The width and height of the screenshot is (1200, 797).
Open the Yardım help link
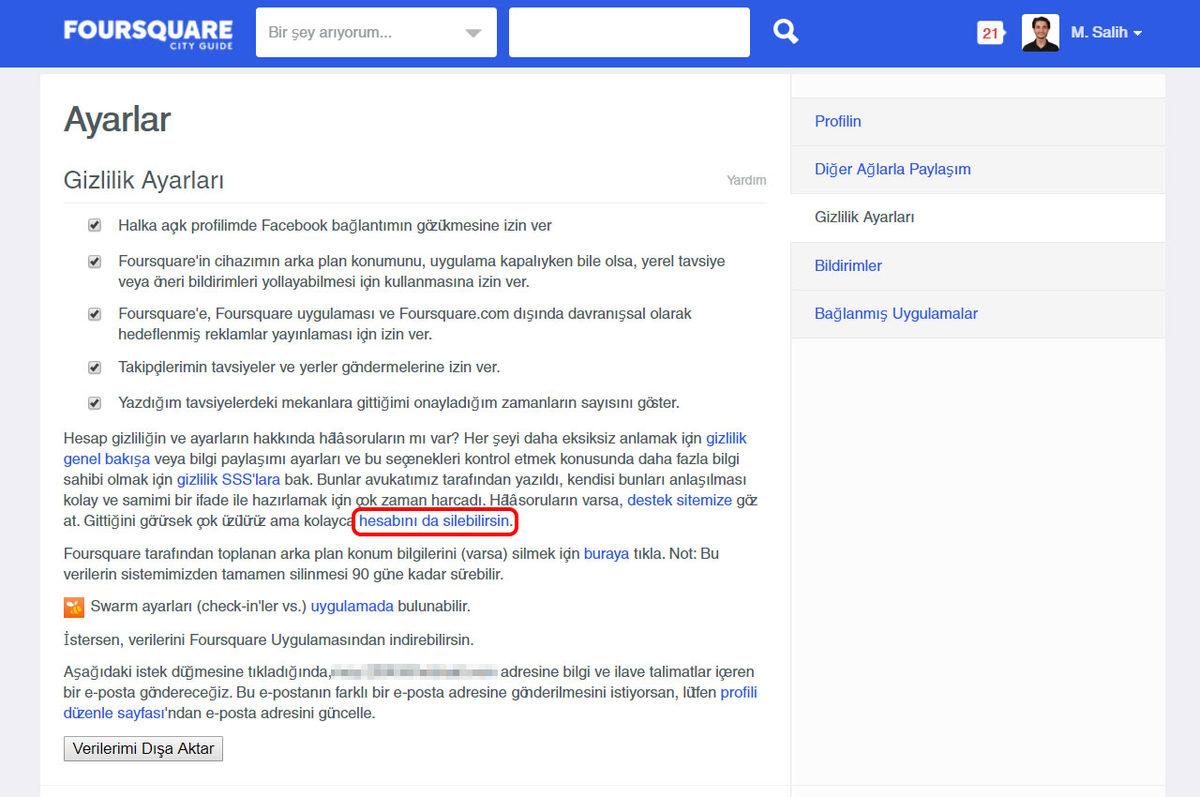(x=746, y=181)
